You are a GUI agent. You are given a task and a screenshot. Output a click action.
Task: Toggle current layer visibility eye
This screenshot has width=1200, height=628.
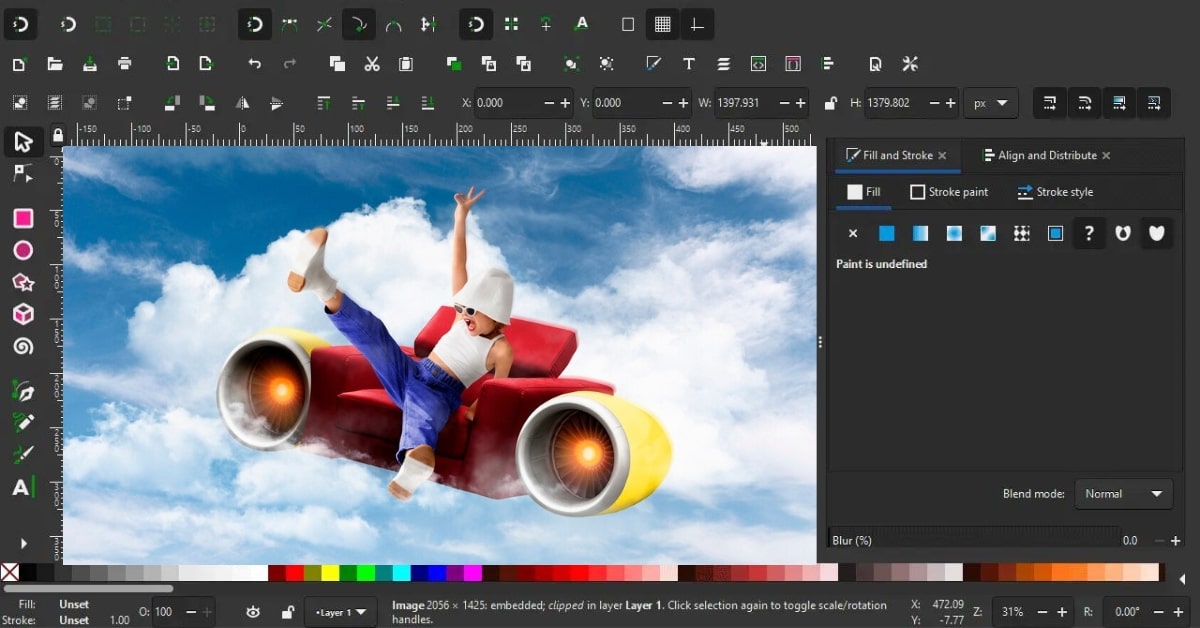pos(253,612)
